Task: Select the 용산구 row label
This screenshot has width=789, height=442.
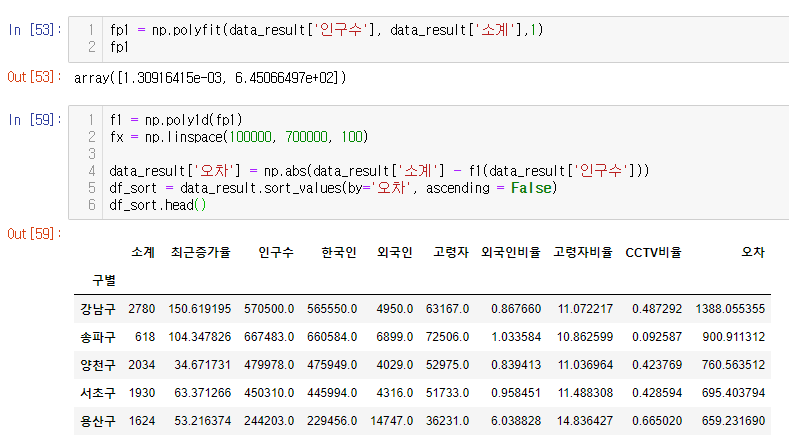Action: (x=98, y=421)
